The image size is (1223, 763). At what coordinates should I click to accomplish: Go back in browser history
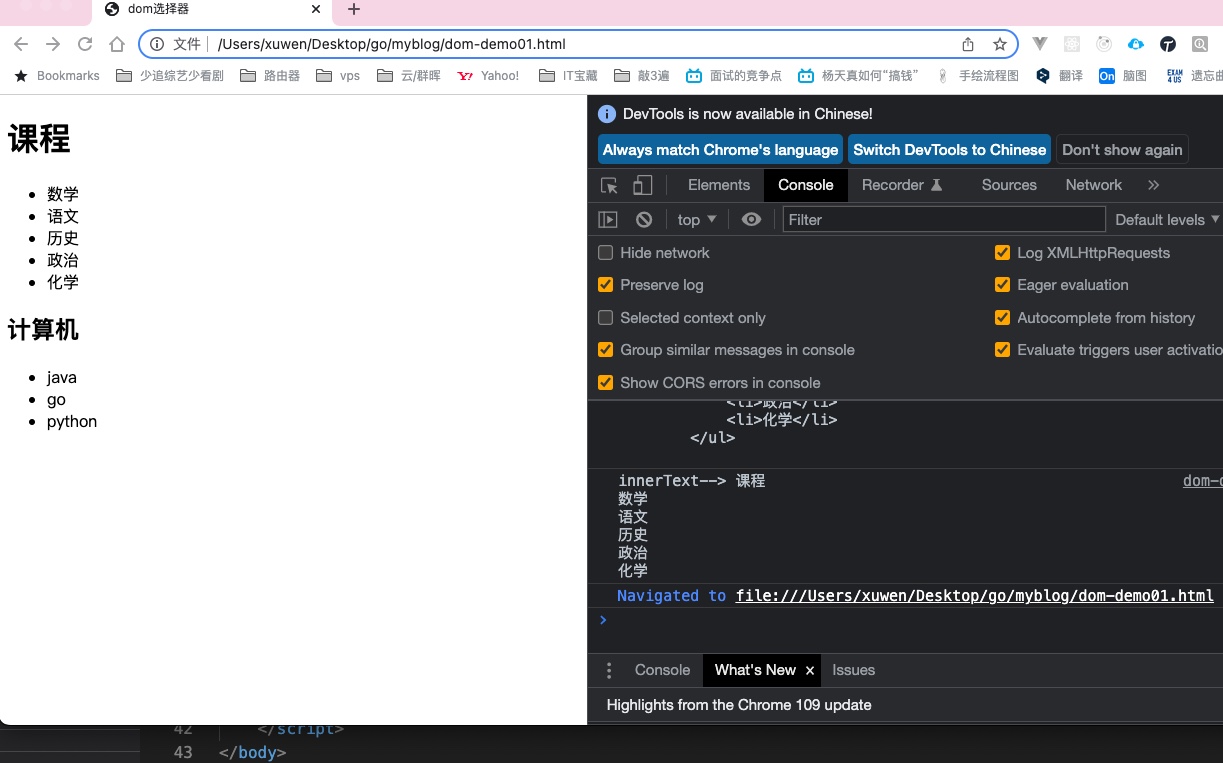(21, 44)
